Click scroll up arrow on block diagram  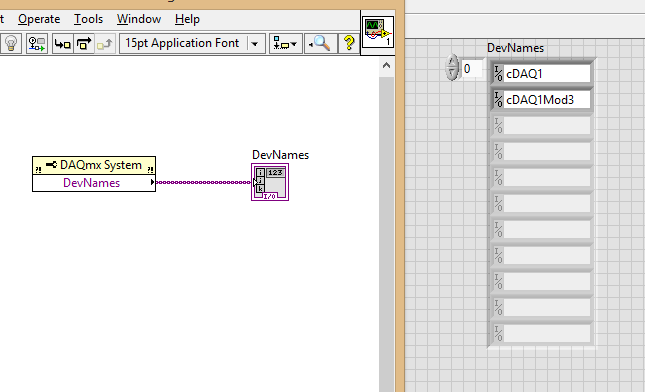pos(386,65)
